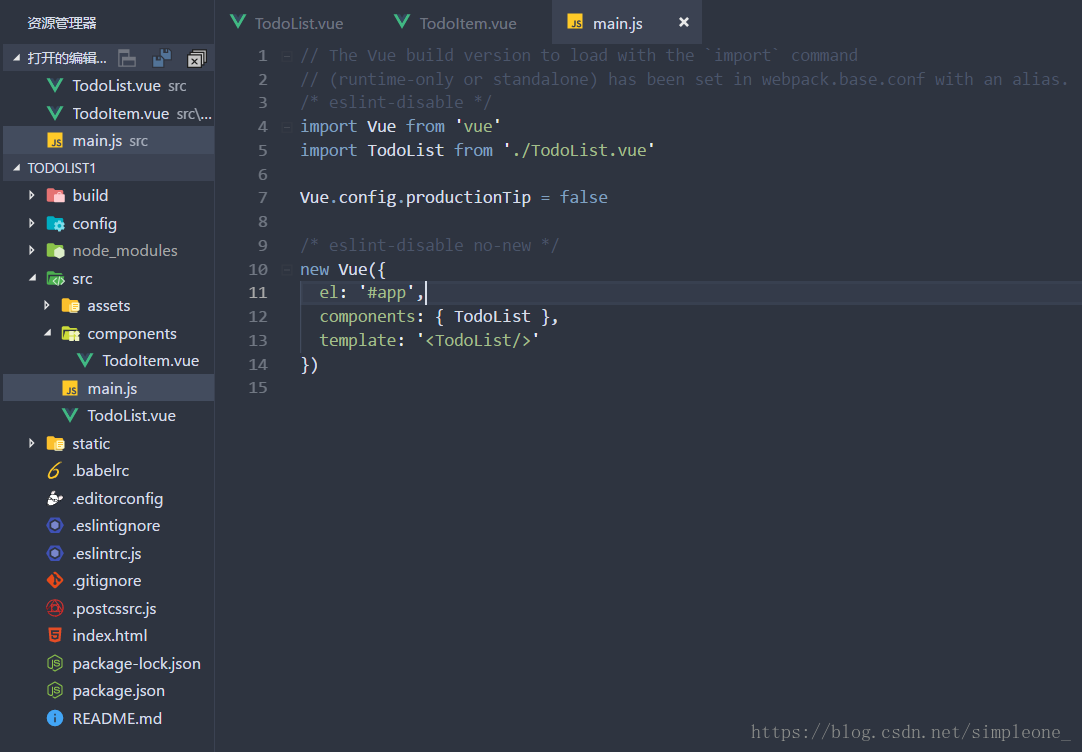Open TodoItem.vue in open editors list
1082x752 pixels.
[108, 113]
